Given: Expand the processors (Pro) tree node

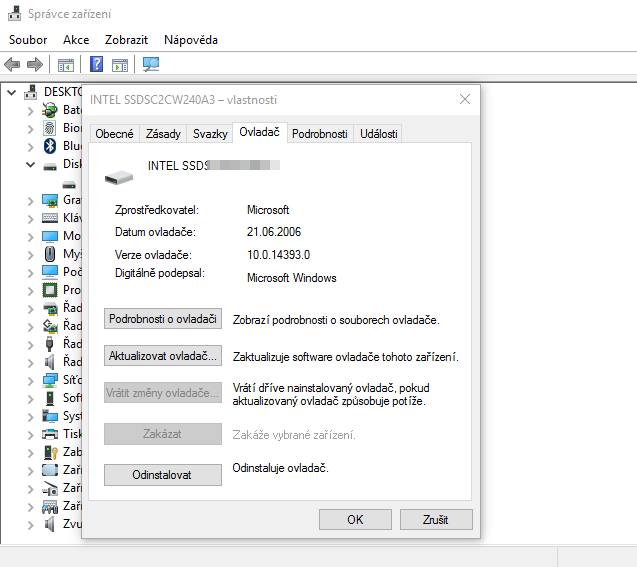Looking at the screenshot, I should click(x=30, y=290).
